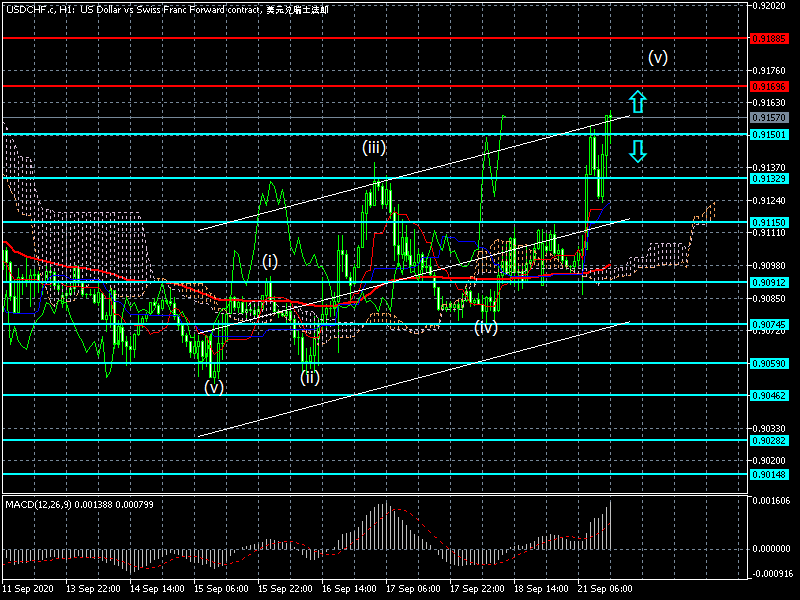Select the (iii) wave label
The height and width of the screenshot is (600, 800).
click(374, 147)
